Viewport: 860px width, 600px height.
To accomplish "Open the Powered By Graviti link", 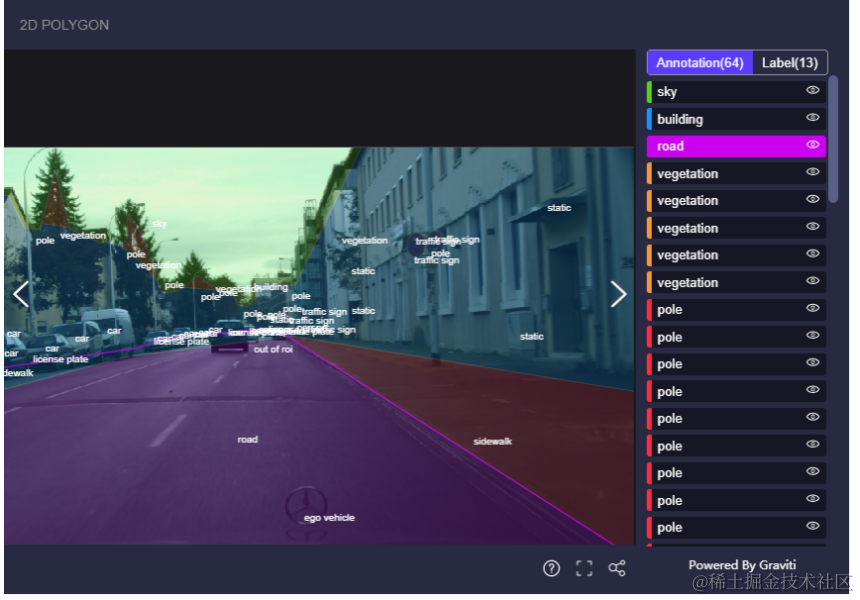I will click(742, 565).
